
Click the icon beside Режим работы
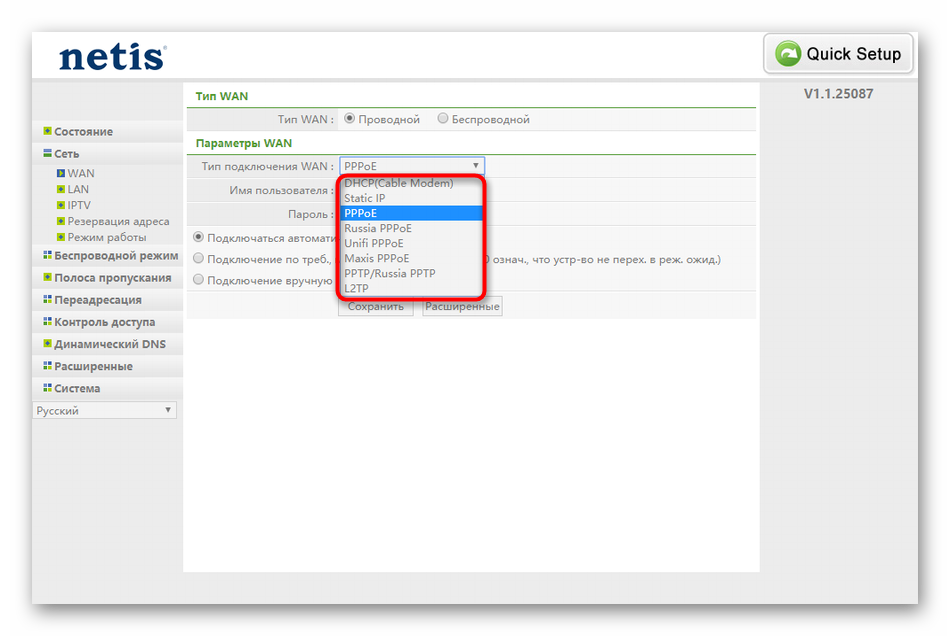[61, 237]
